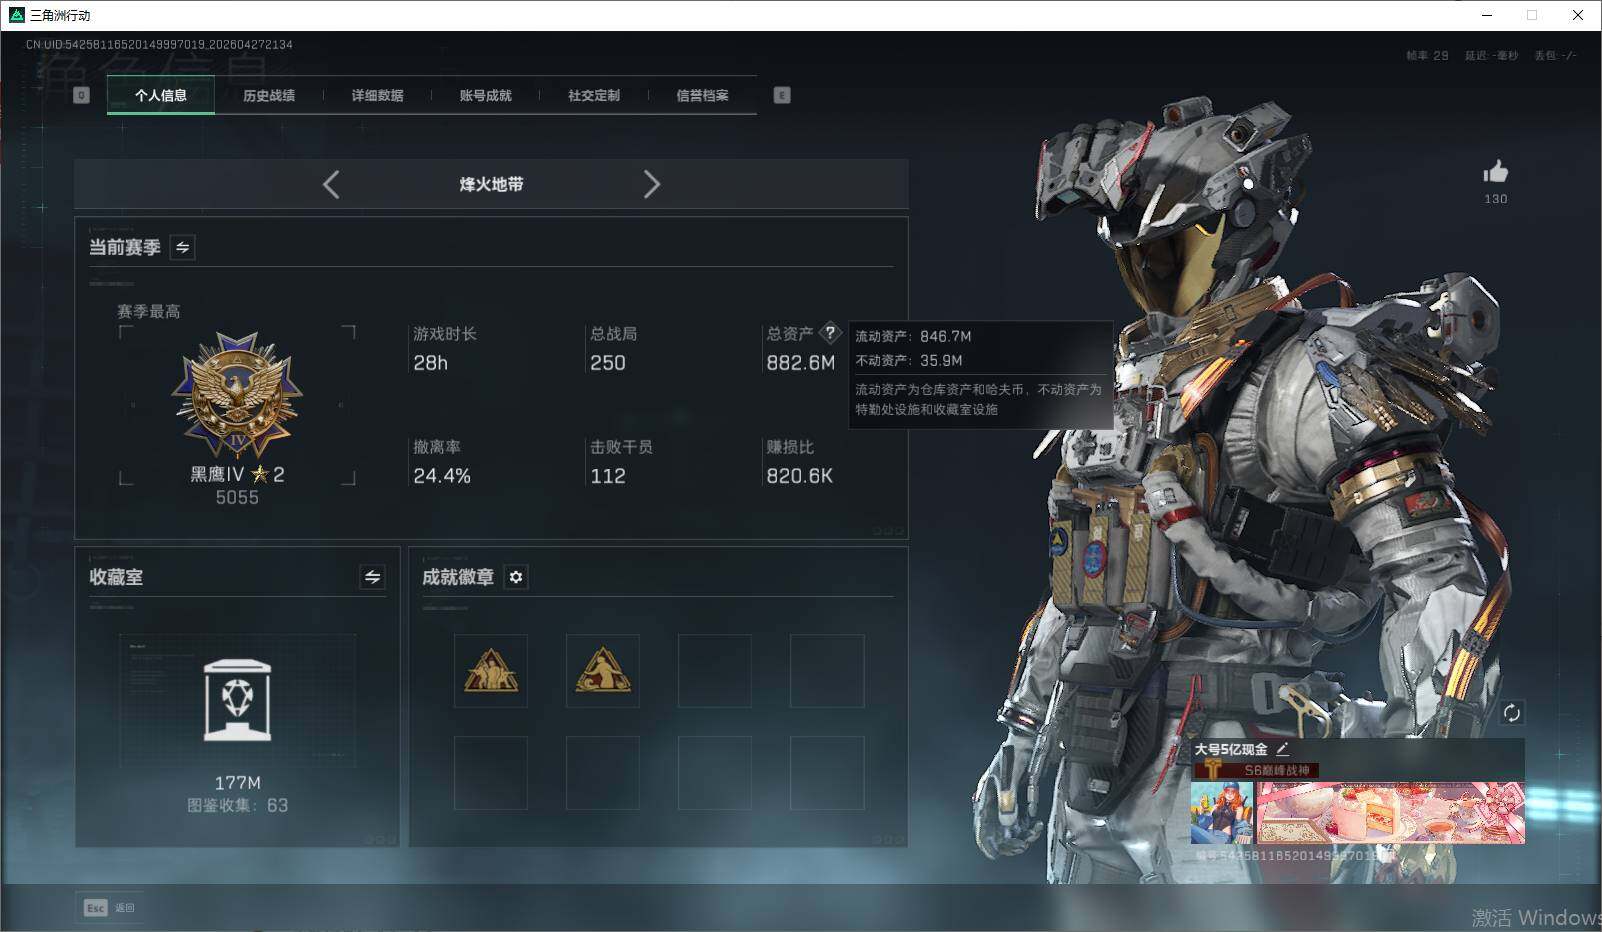Switch to the 历史战绩 tab
The height and width of the screenshot is (932, 1602).
click(x=269, y=95)
